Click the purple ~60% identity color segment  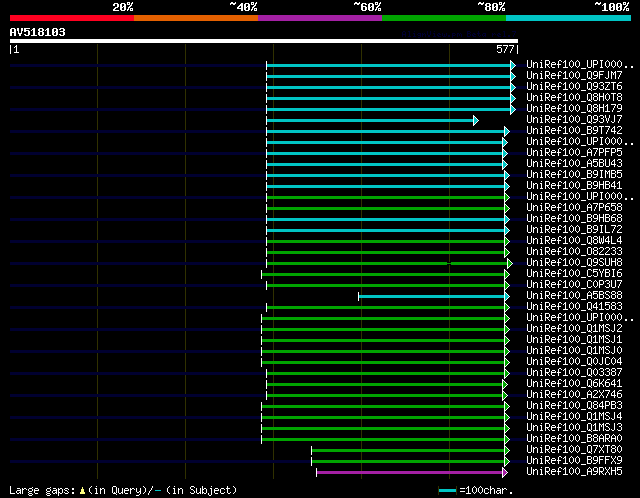[x=319, y=18]
